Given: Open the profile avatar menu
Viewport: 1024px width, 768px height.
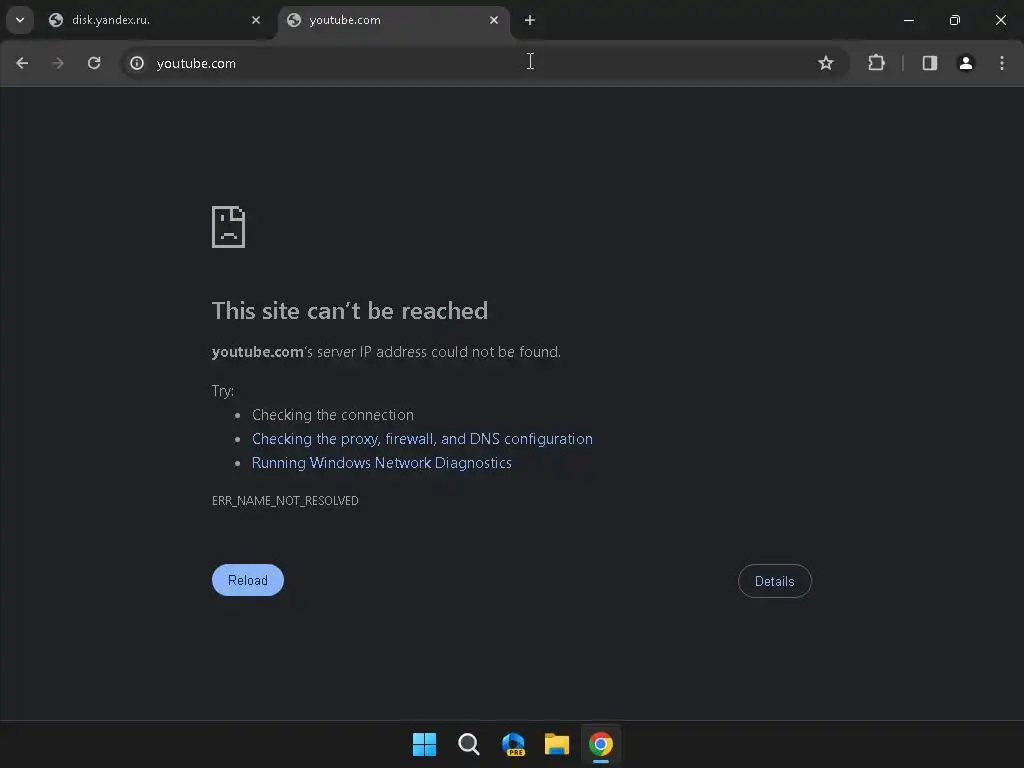Looking at the screenshot, I should click(x=966, y=63).
